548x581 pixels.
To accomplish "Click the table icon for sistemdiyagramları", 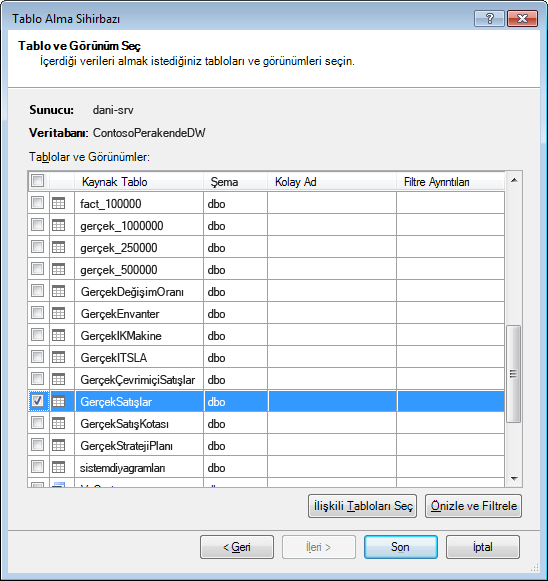I will 58,467.
